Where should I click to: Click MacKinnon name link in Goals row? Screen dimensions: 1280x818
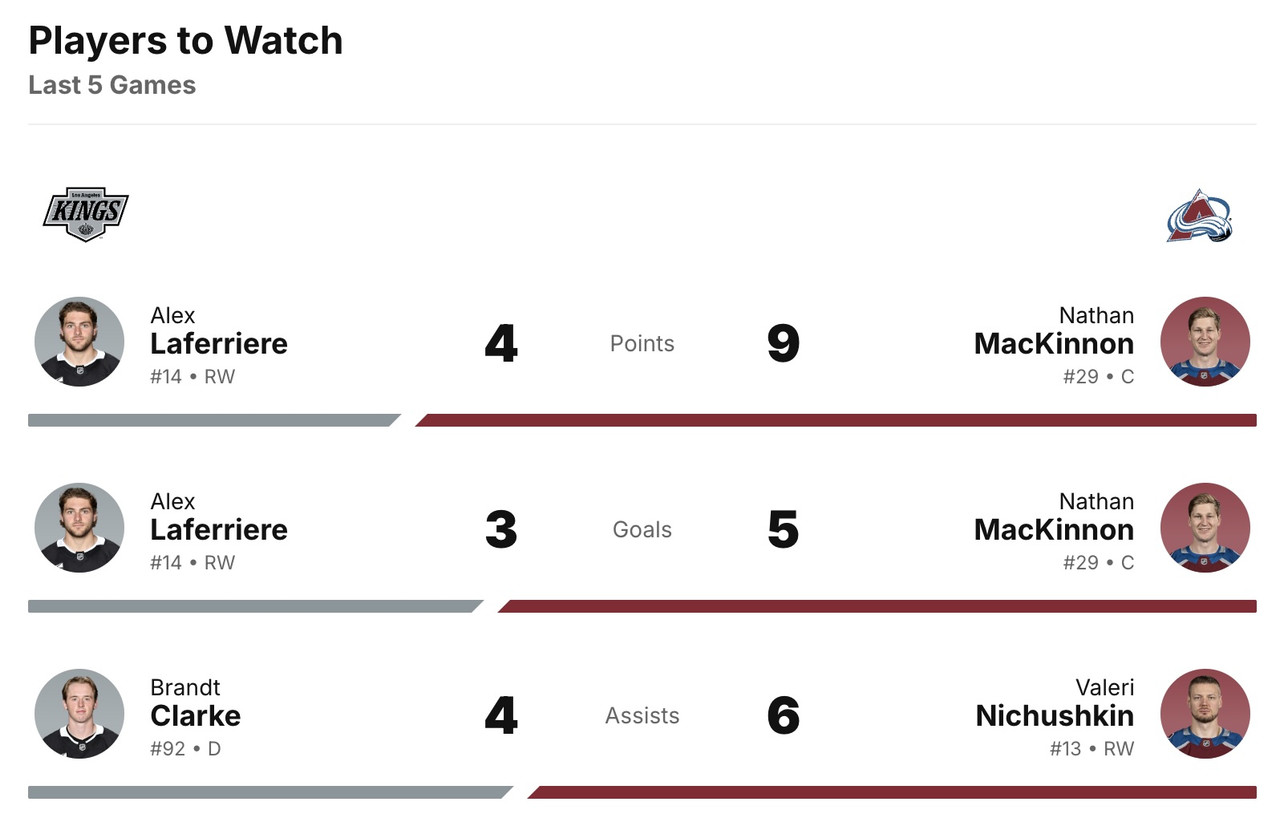click(x=1054, y=529)
